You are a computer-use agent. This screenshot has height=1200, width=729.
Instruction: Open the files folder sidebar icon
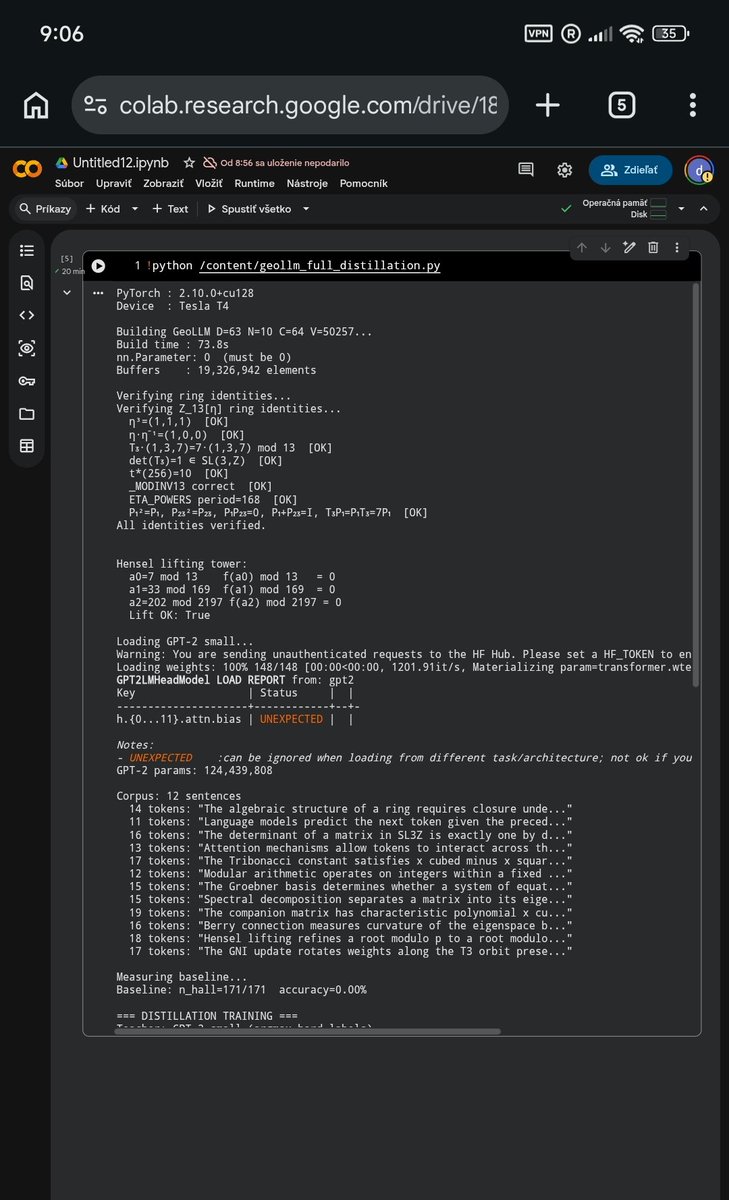click(x=27, y=414)
